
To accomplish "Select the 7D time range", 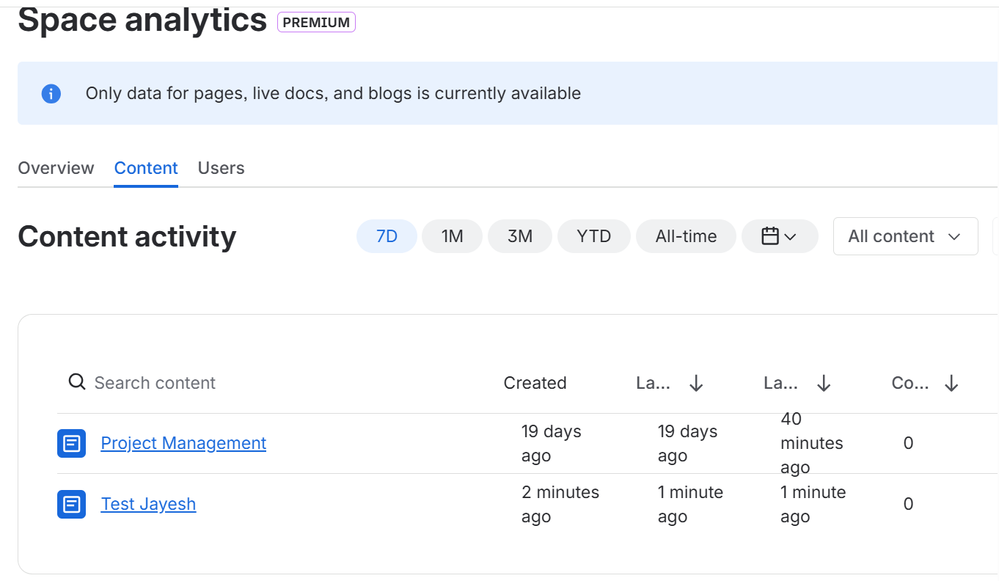I will pyautogui.click(x=387, y=237).
